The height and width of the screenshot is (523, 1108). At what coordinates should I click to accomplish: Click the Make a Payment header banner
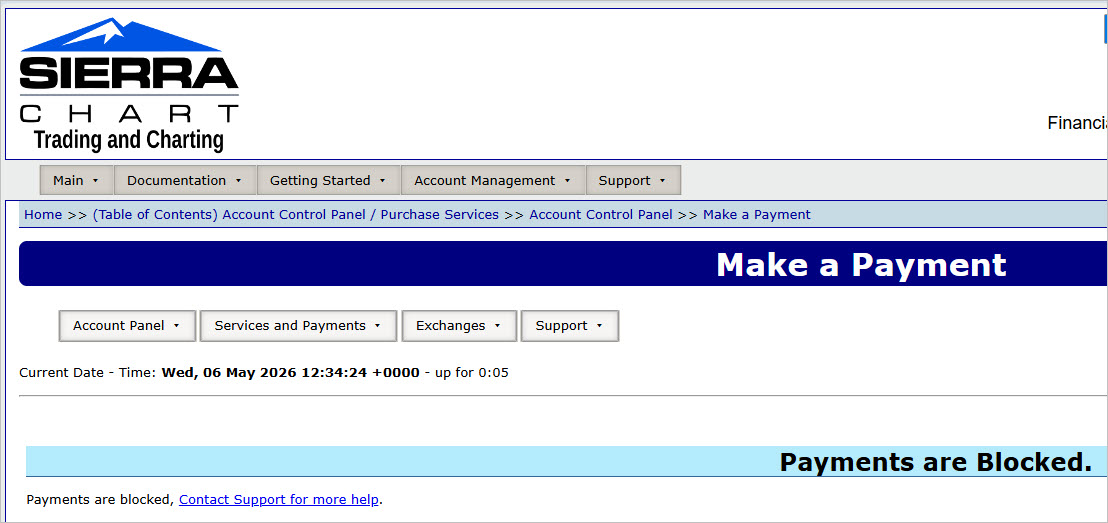[563, 264]
